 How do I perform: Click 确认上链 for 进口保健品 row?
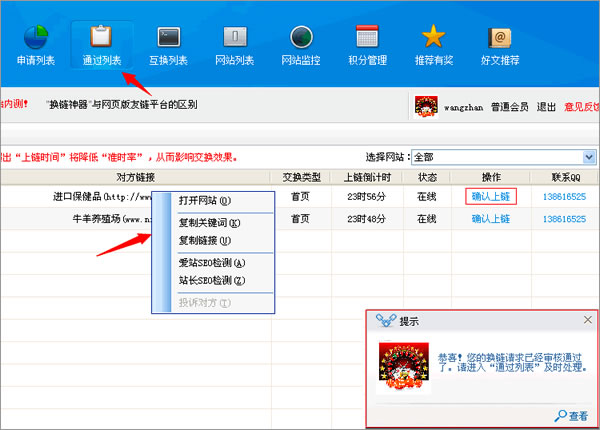(x=491, y=196)
